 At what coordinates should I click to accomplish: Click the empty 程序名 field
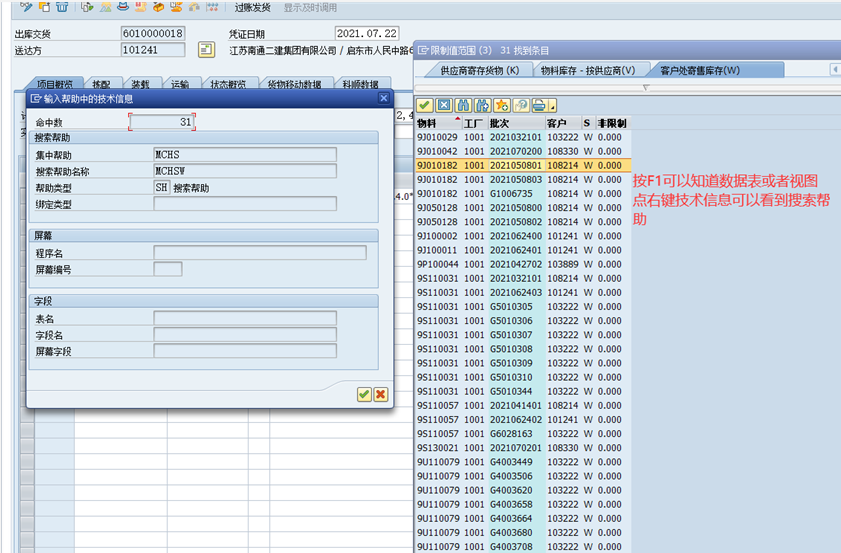(x=260, y=253)
